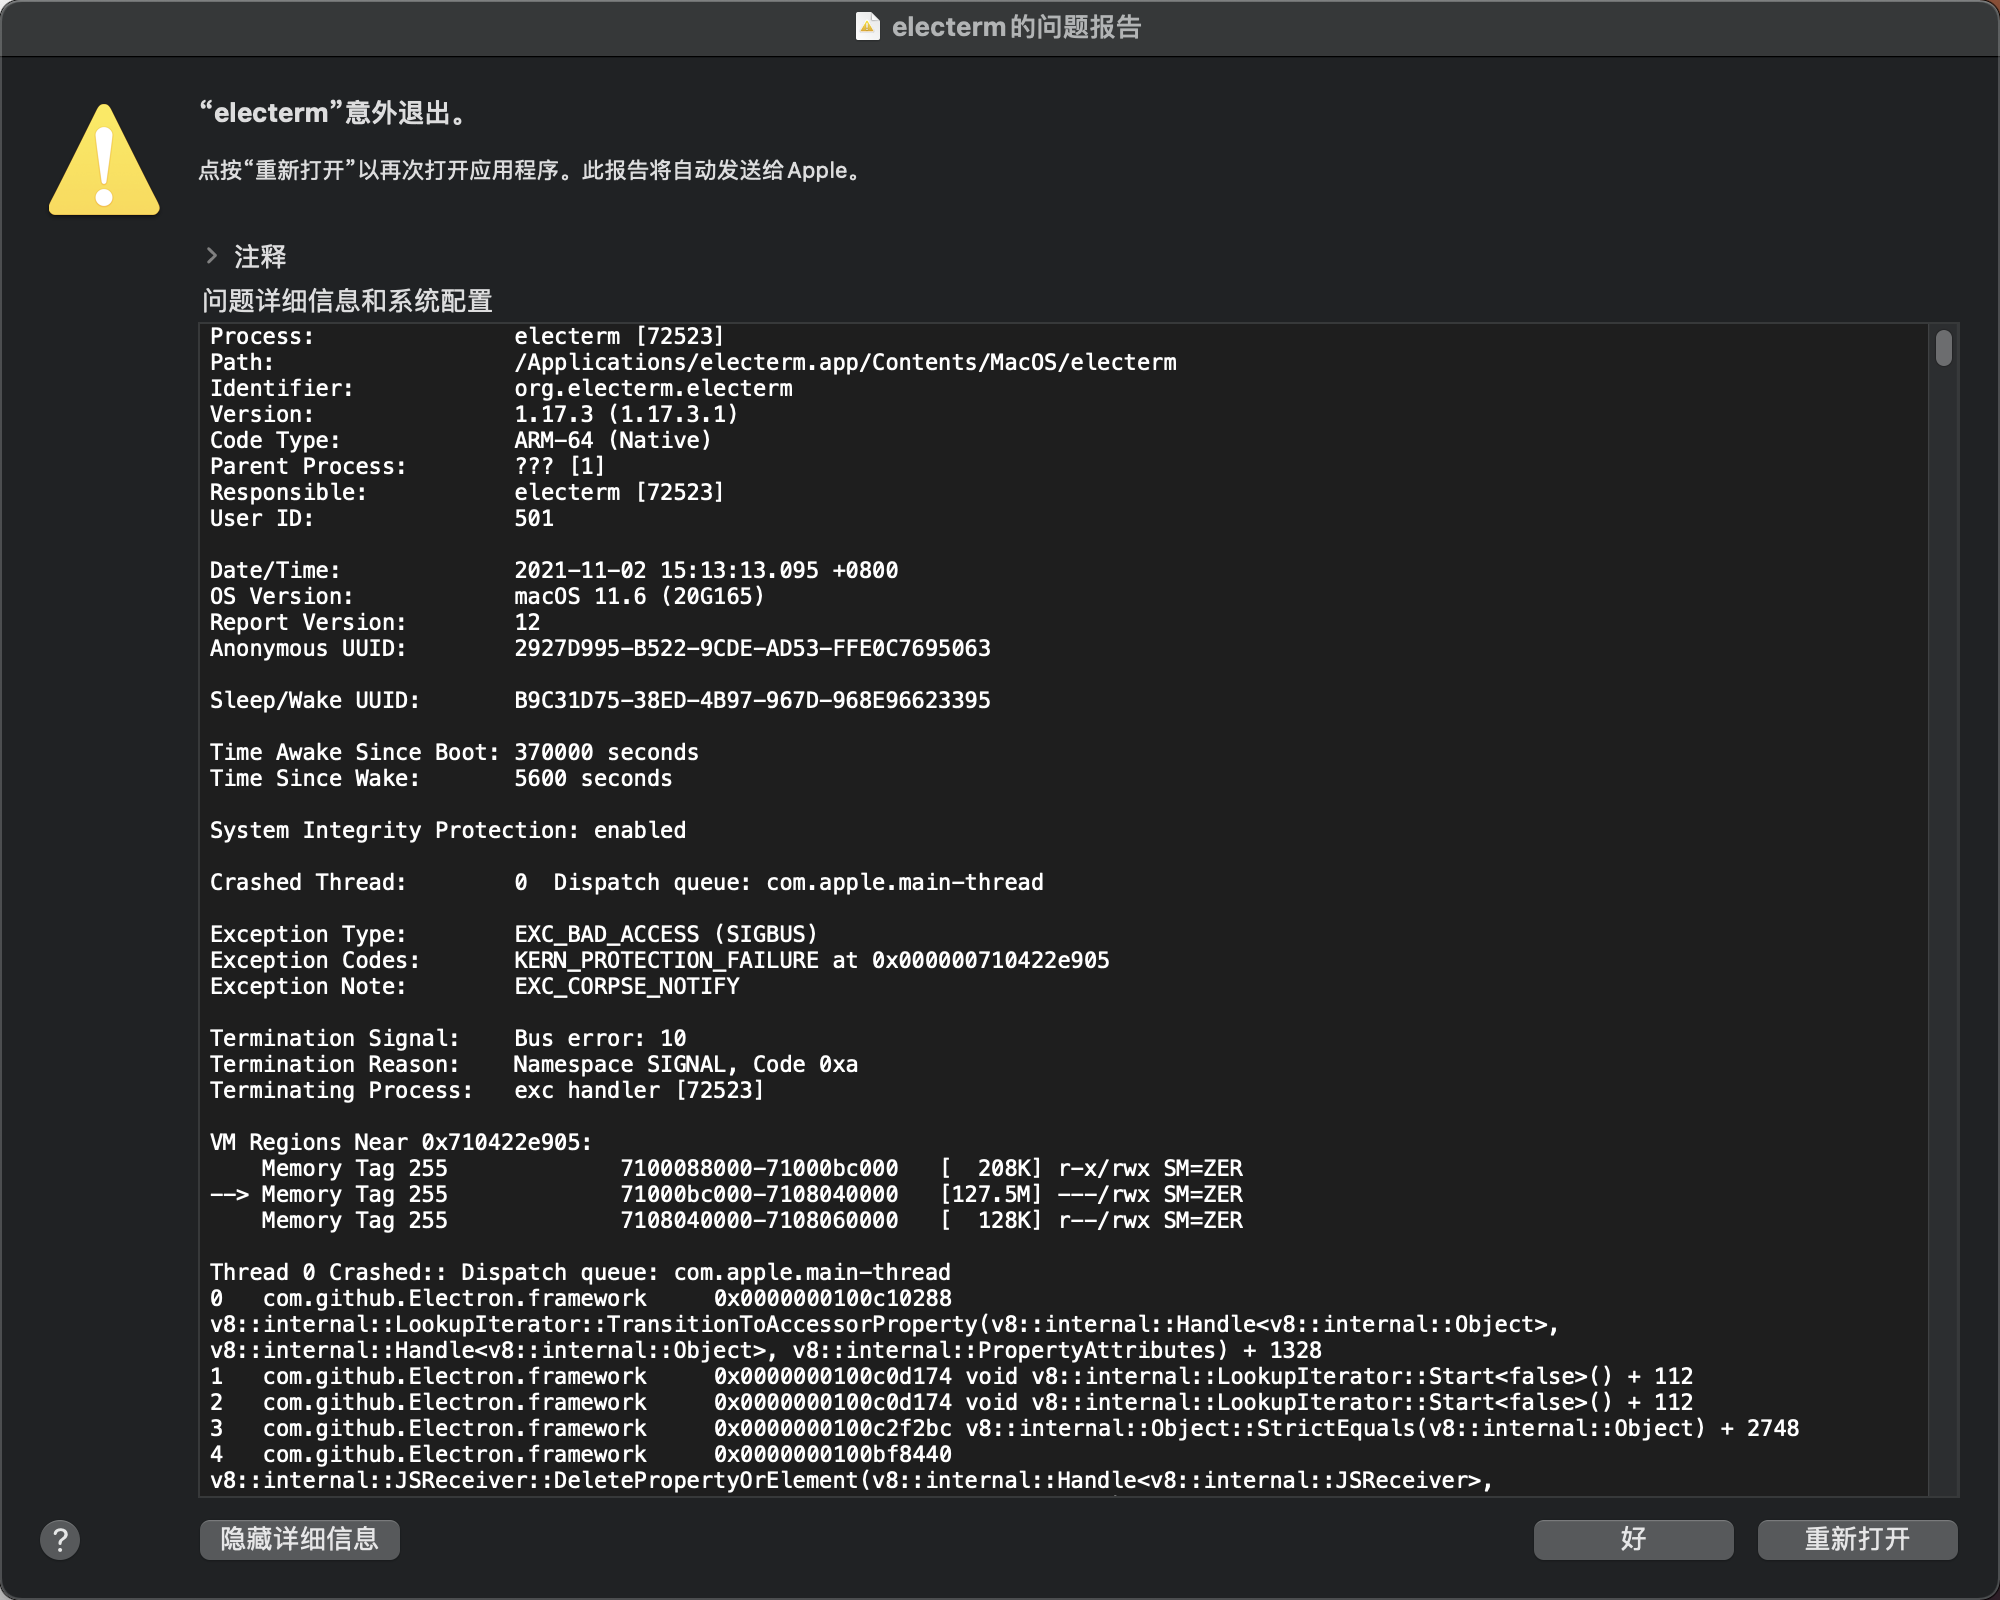Image resolution: width=2000 pixels, height=1600 pixels.
Task: Click the document icon in title bar
Action: tap(867, 27)
